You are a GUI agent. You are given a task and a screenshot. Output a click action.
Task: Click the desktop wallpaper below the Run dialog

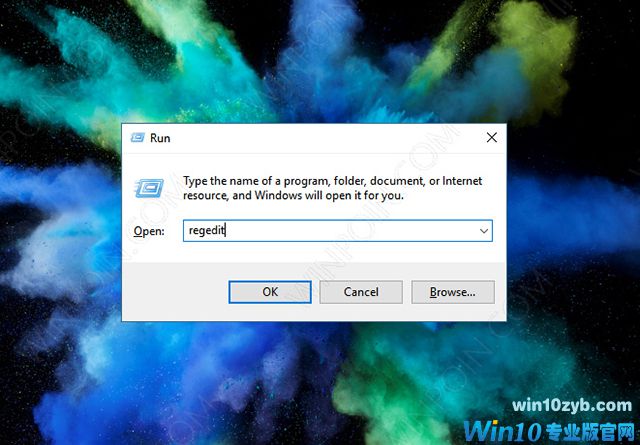tap(245, 380)
